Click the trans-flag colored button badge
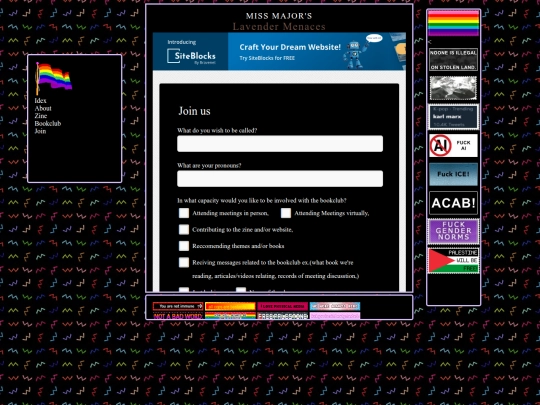Image resolution: width=540 pixels, height=405 pixels. click(x=335, y=306)
